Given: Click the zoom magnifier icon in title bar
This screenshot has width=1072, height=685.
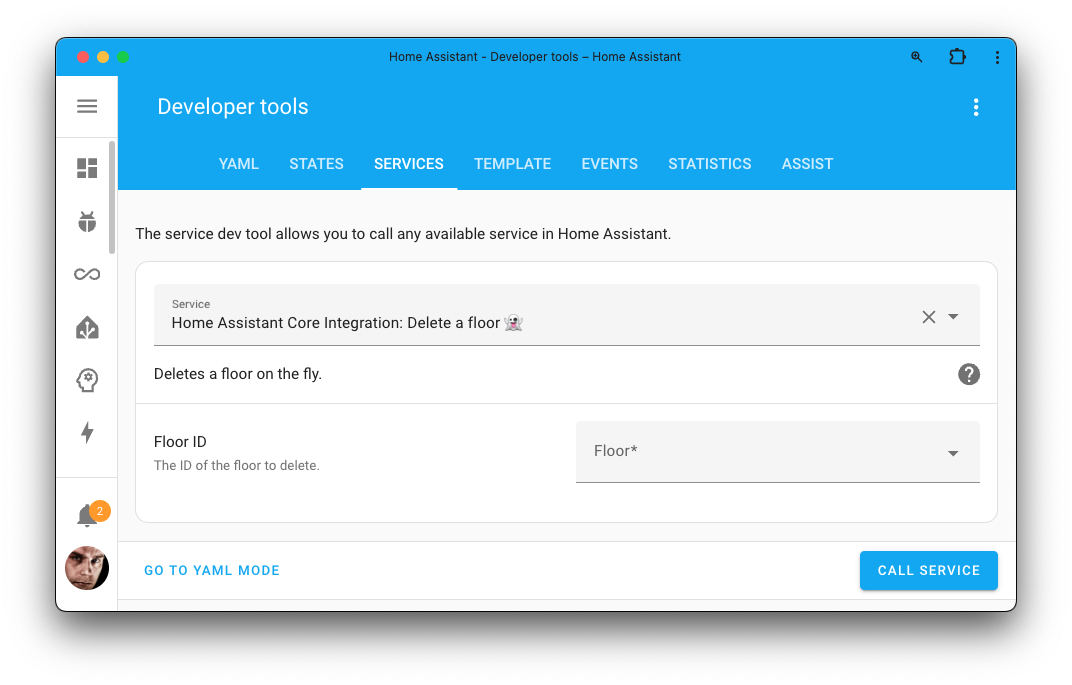Looking at the screenshot, I should (917, 57).
